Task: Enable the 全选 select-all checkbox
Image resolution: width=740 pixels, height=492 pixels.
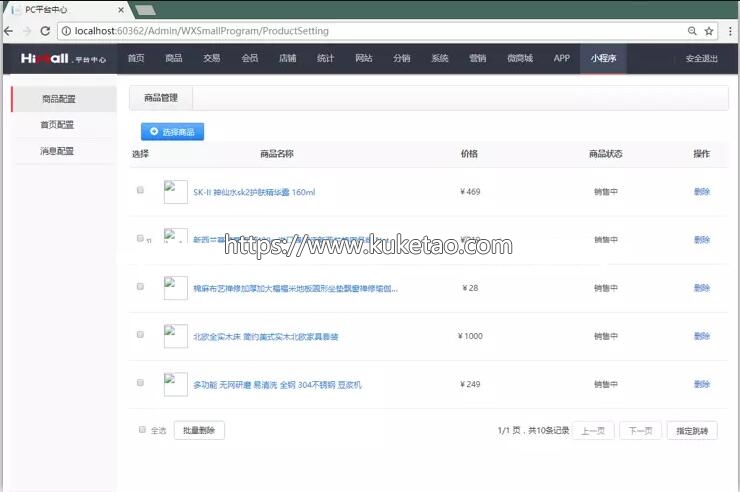Action: pyautogui.click(x=142, y=430)
